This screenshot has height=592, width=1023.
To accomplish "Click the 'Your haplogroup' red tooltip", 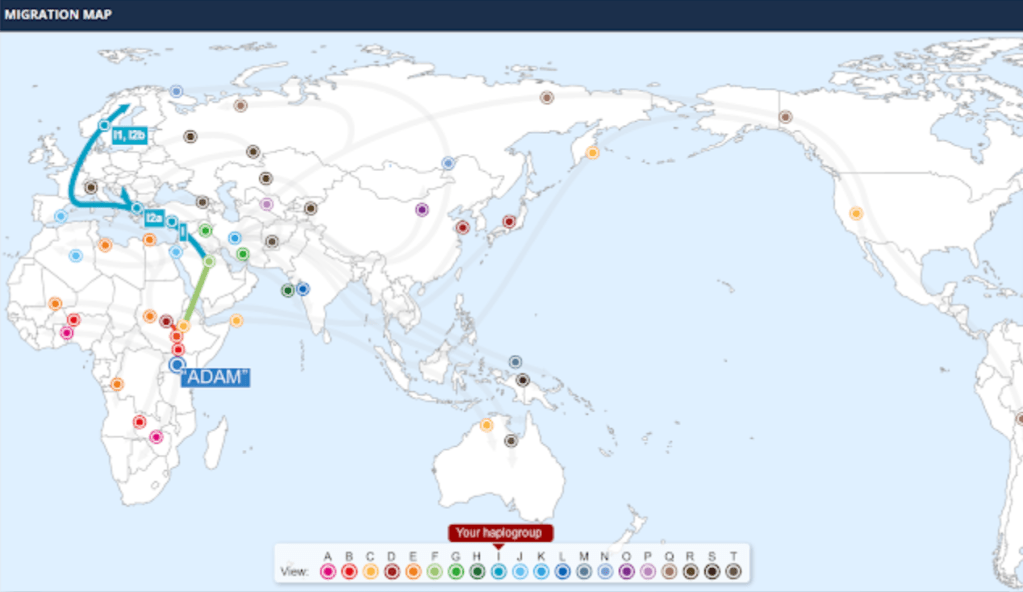I will 500,533.
